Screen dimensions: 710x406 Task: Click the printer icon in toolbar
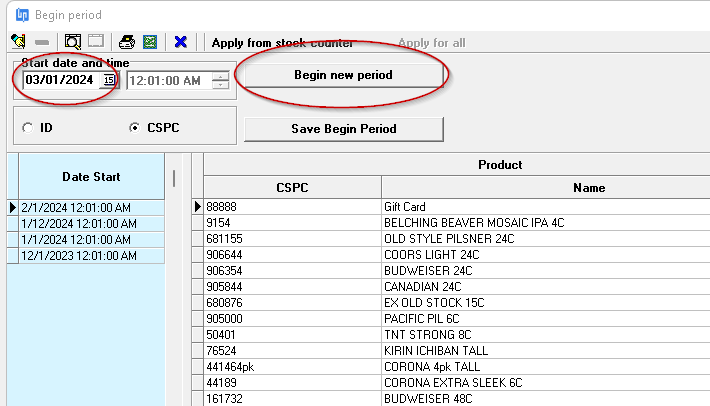tap(127, 42)
